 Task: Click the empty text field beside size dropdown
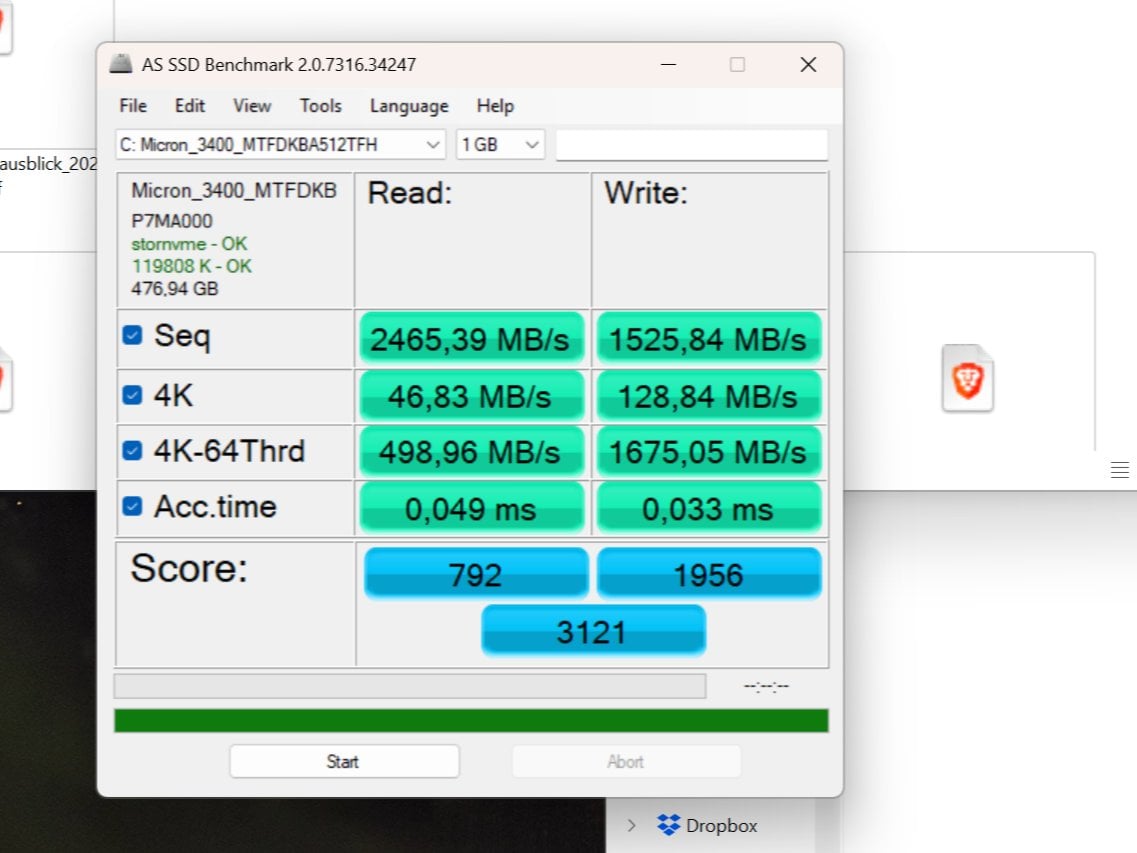pyautogui.click(x=691, y=145)
